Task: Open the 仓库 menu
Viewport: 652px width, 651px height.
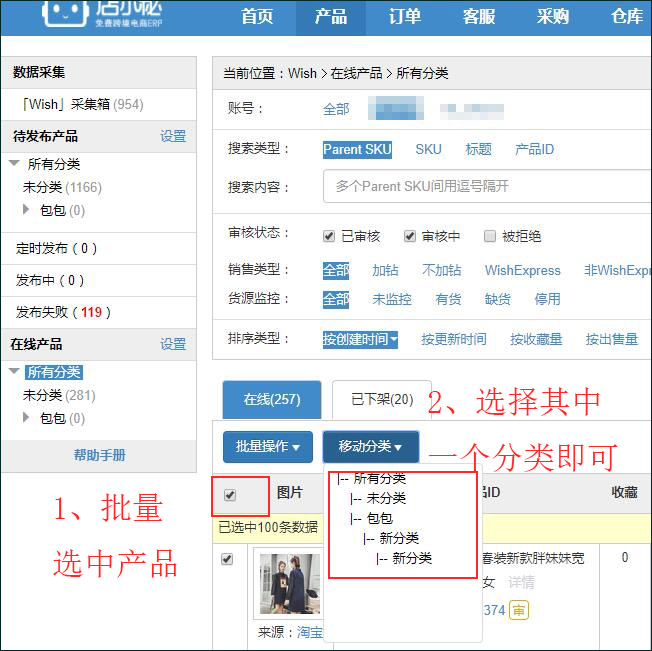Action: [626, 17]
